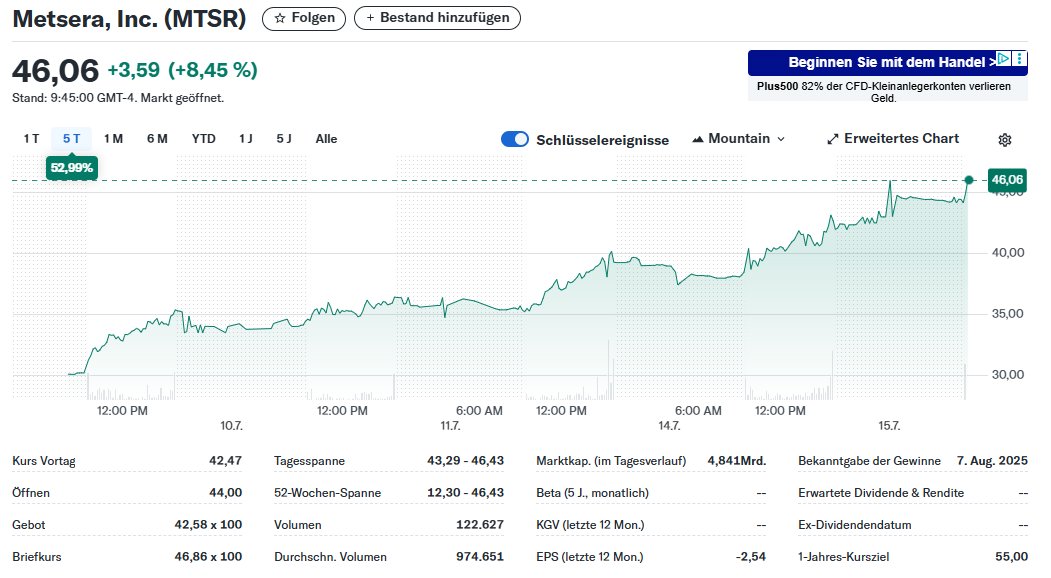Click the chart settings gear icon
The width and height of the screenshot is (1051, 578).
pyautogui.click(x=1004, y=139)
